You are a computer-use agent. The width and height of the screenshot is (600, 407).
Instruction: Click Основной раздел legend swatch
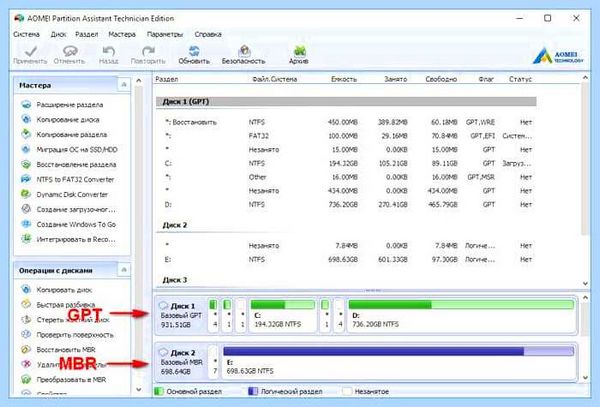point(159,391)
